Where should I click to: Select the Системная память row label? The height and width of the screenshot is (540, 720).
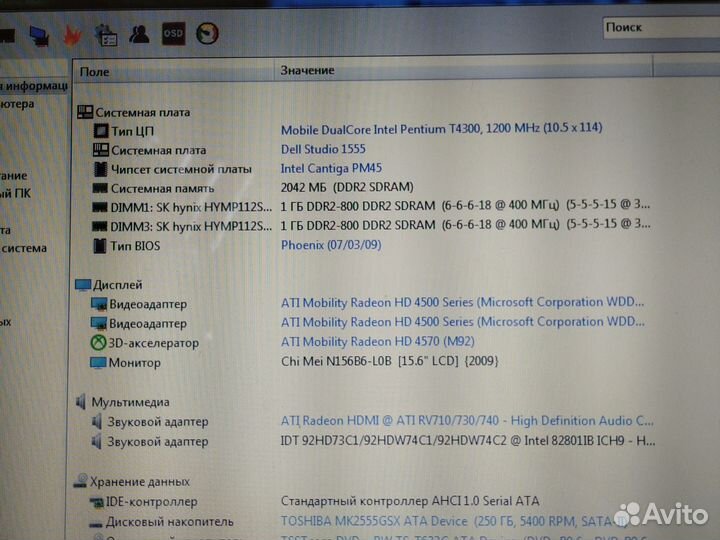[163, 189]
